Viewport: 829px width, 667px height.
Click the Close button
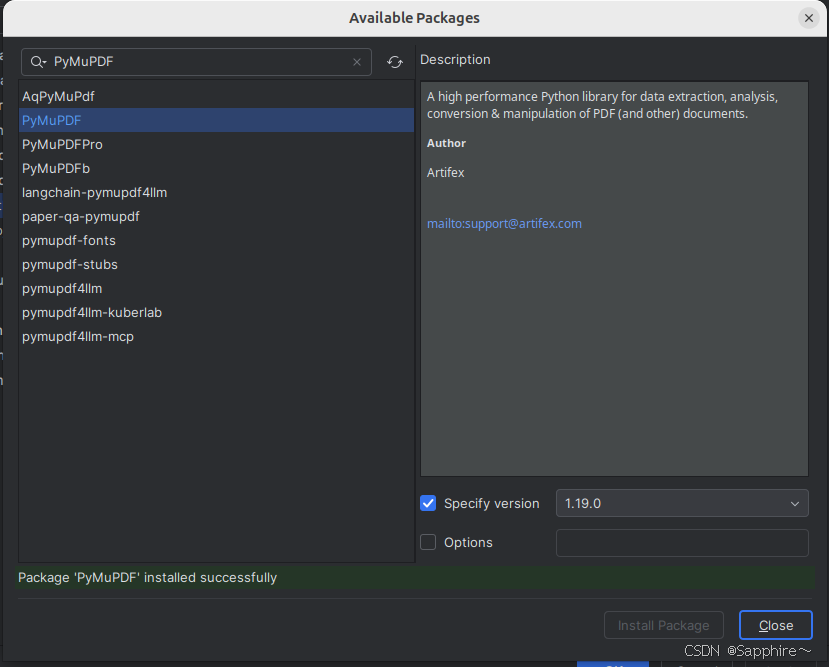(x=776, y=625)
